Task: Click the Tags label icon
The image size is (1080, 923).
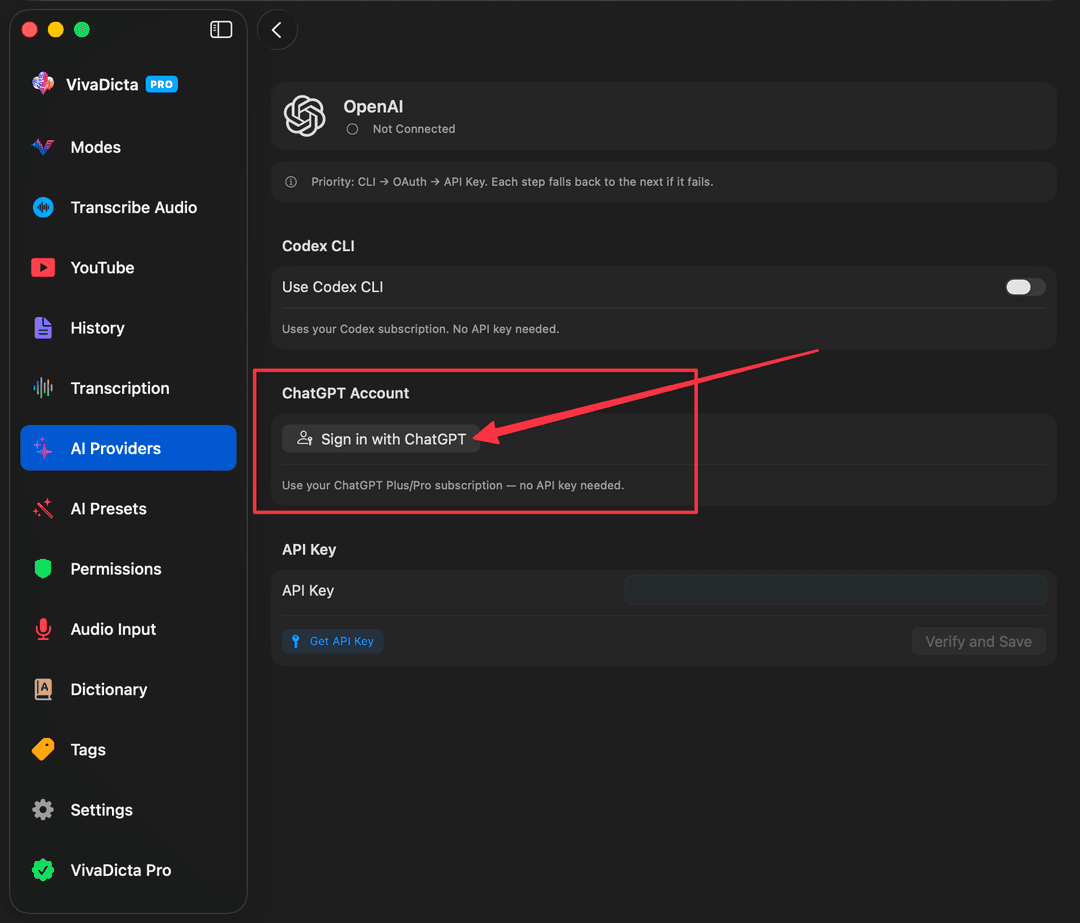Action: (x=42, y=749)
